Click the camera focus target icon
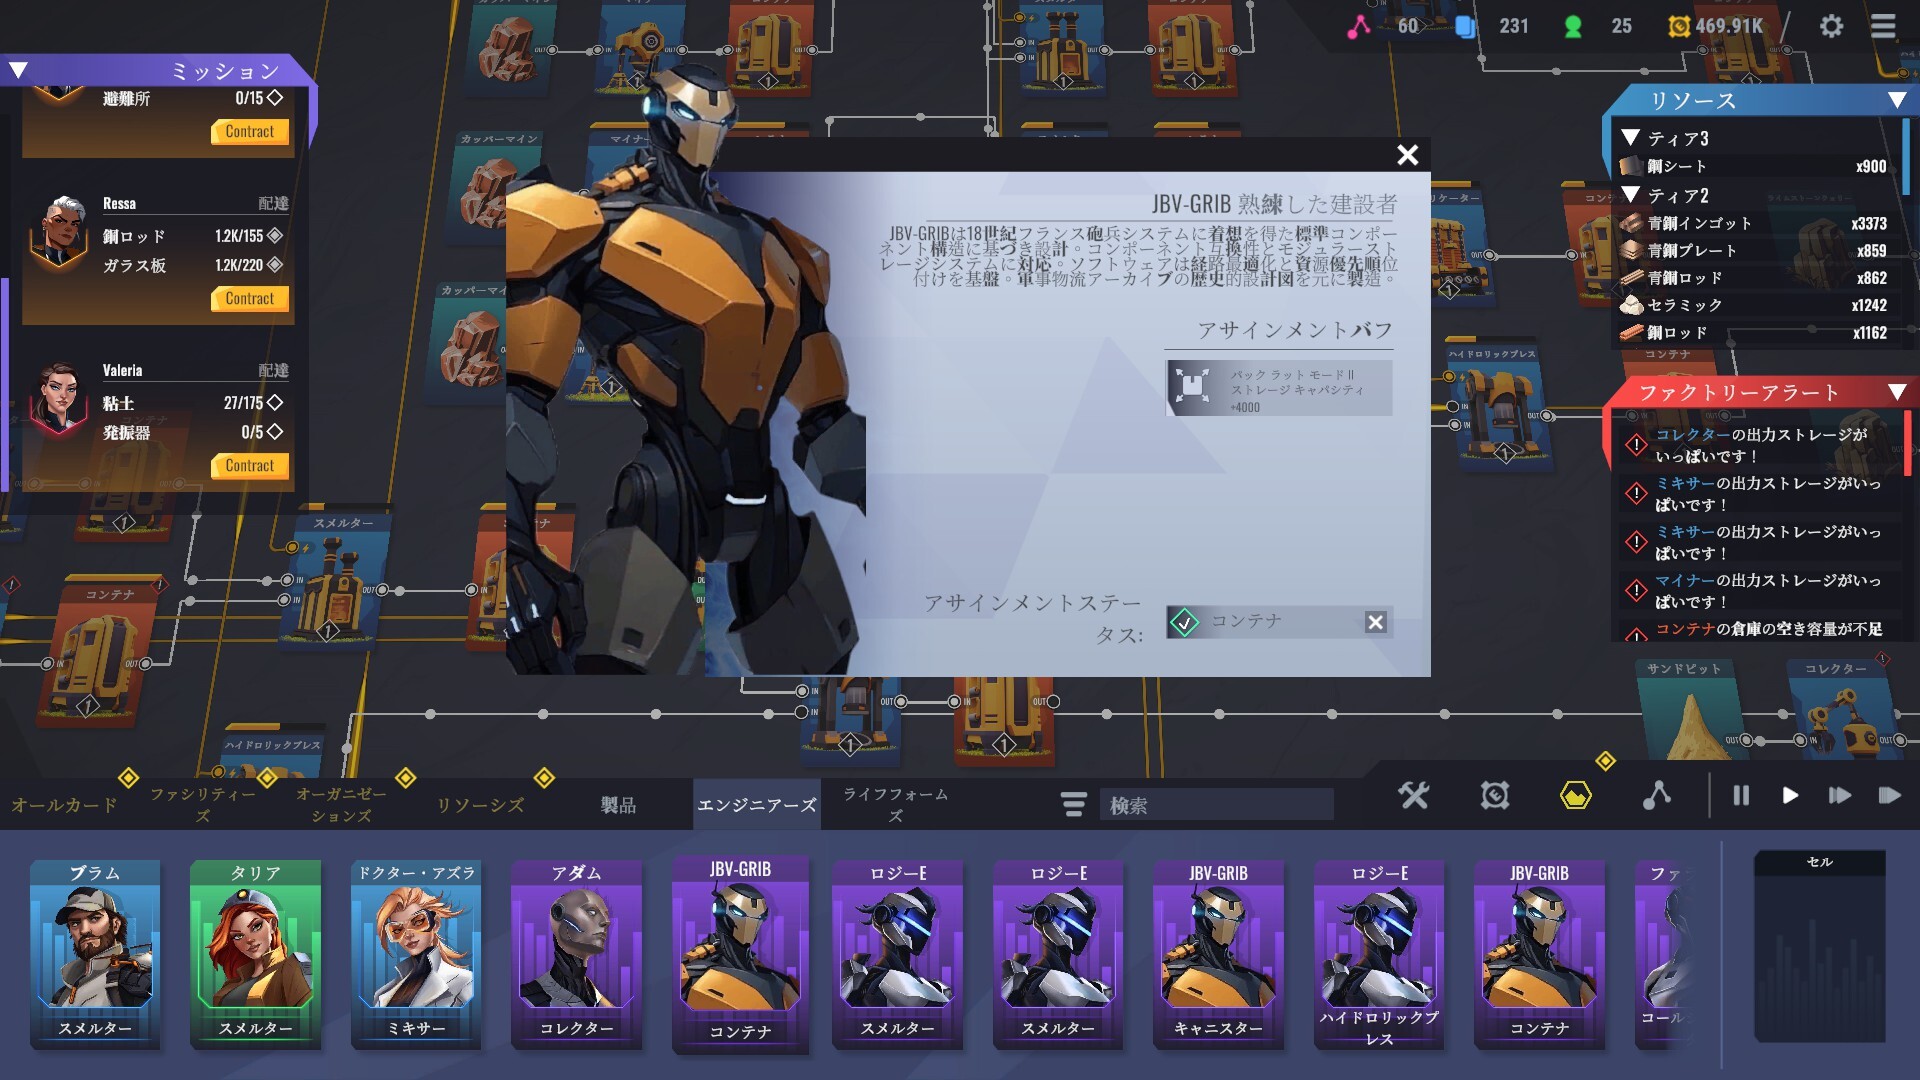The height and width of the screenshot is (1080, 1920). 1494,795
